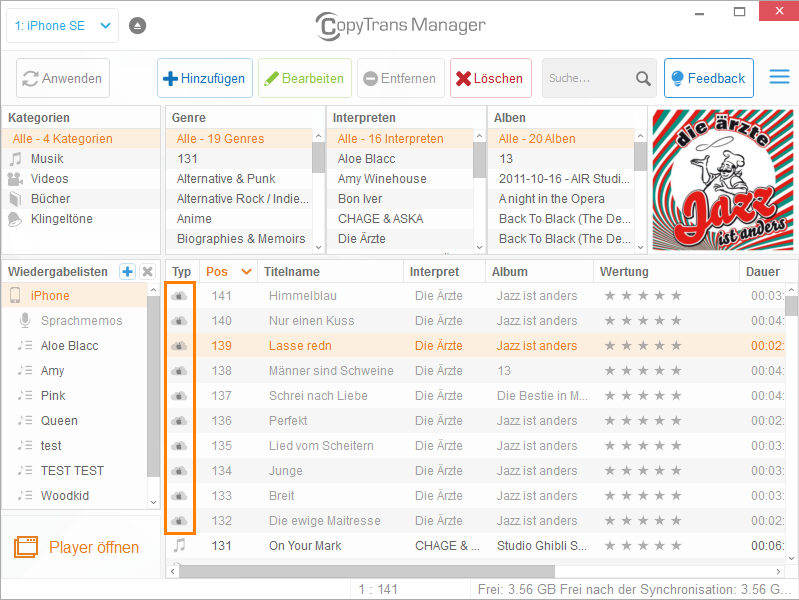Click music note icon for On Your Mark

coord(179,545)
